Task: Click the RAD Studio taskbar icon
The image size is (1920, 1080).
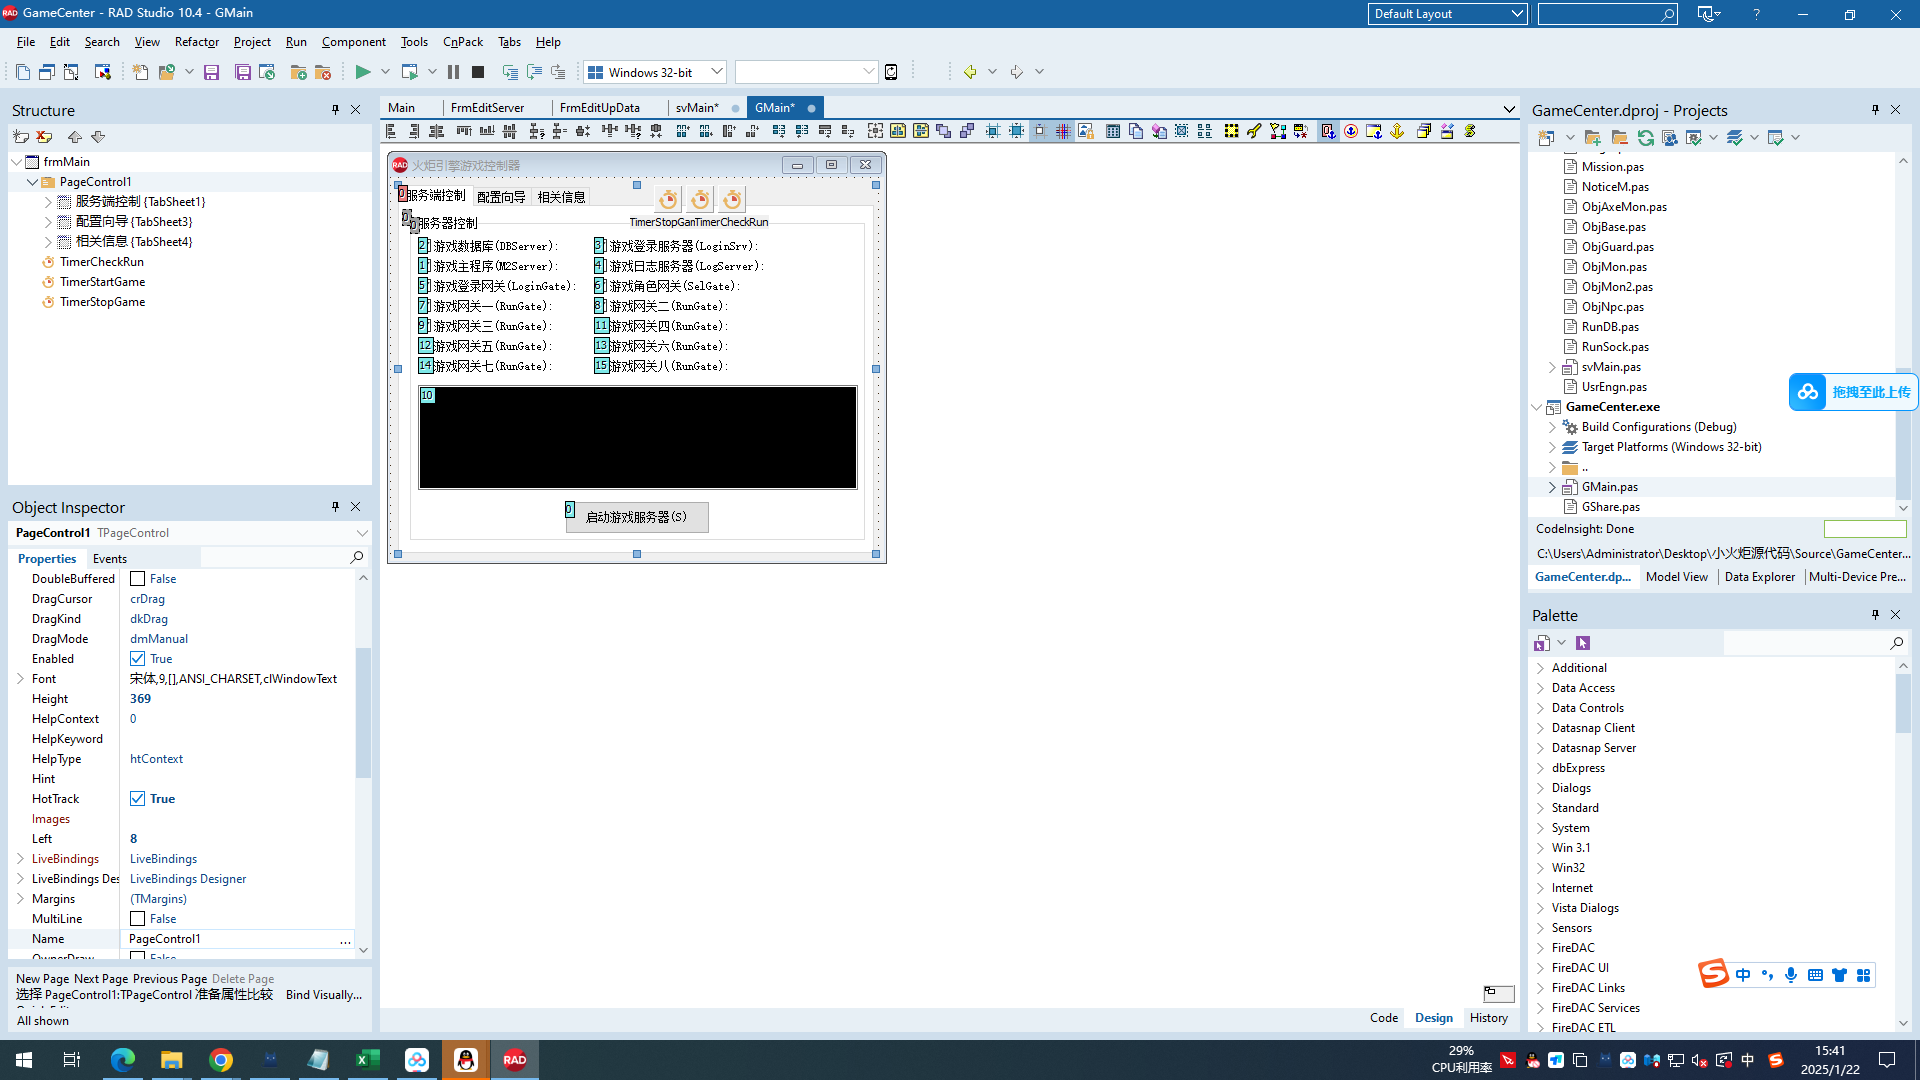Action: pyautogui.click(x=514, y=1059)
